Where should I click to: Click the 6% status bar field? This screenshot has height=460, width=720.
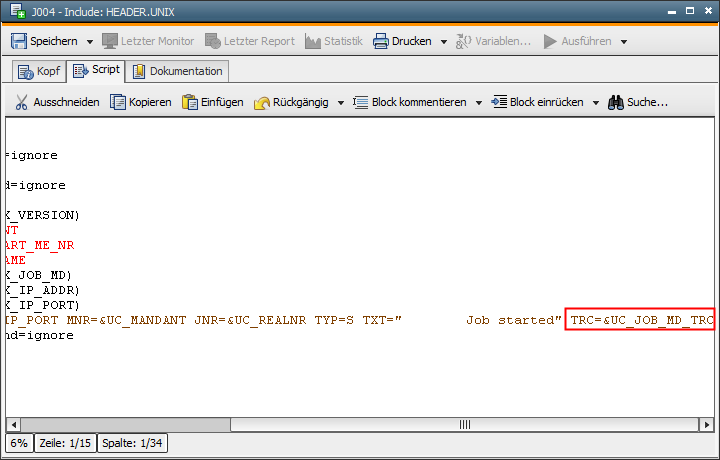click(x=19, y=443)
